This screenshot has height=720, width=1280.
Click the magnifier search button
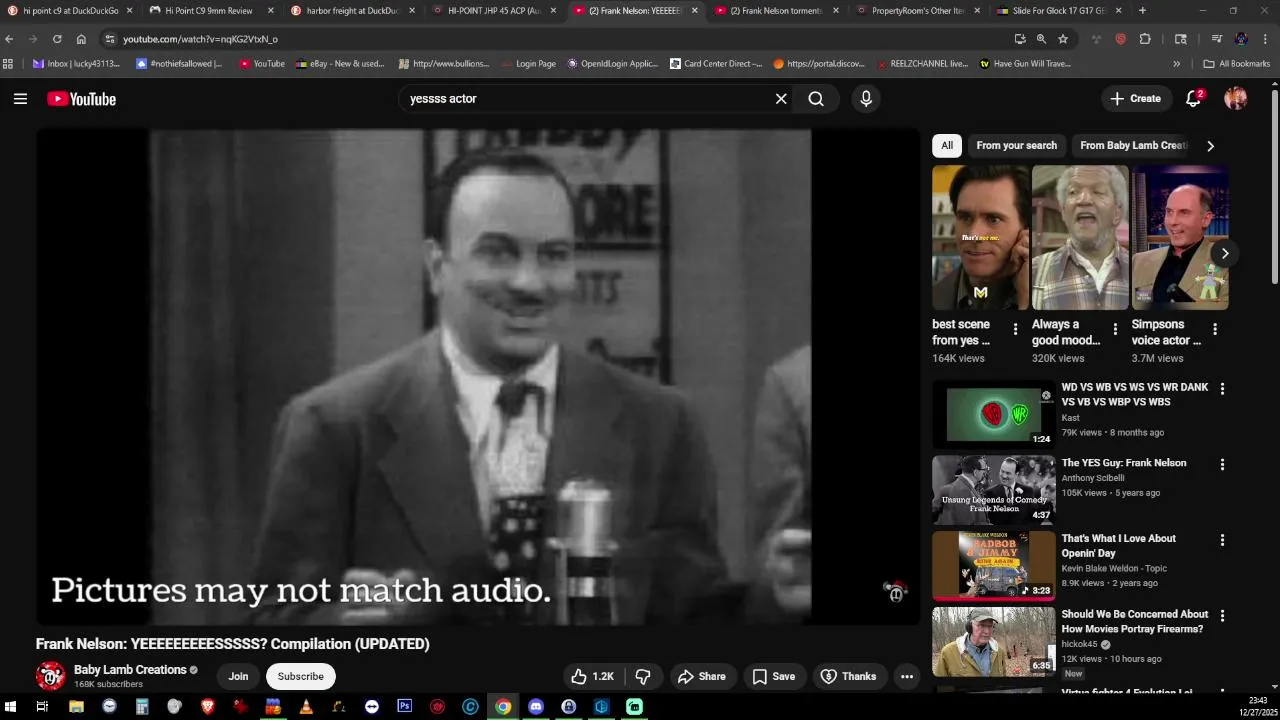(x=816, y=99)
